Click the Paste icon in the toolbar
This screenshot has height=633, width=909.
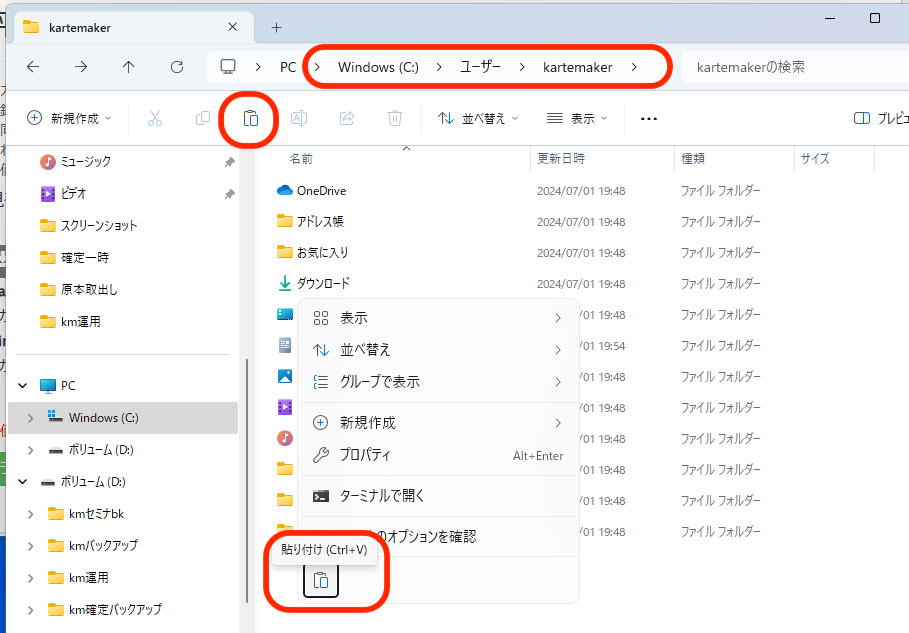click(251, 118)
